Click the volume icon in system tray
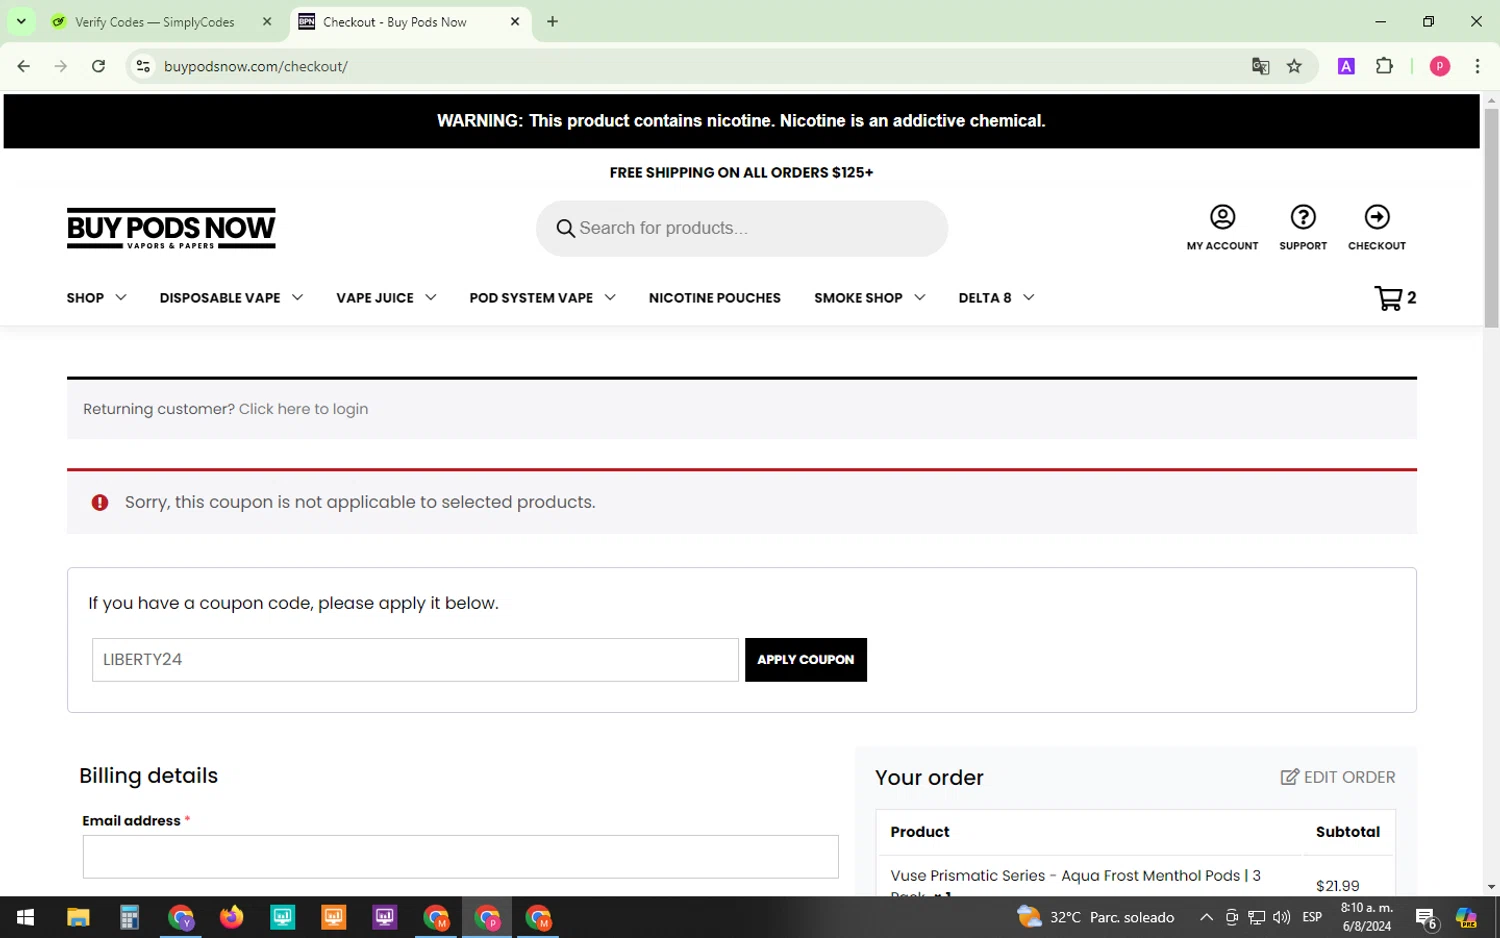The height and width of the screenshot is (938, 1500). 1281,917
